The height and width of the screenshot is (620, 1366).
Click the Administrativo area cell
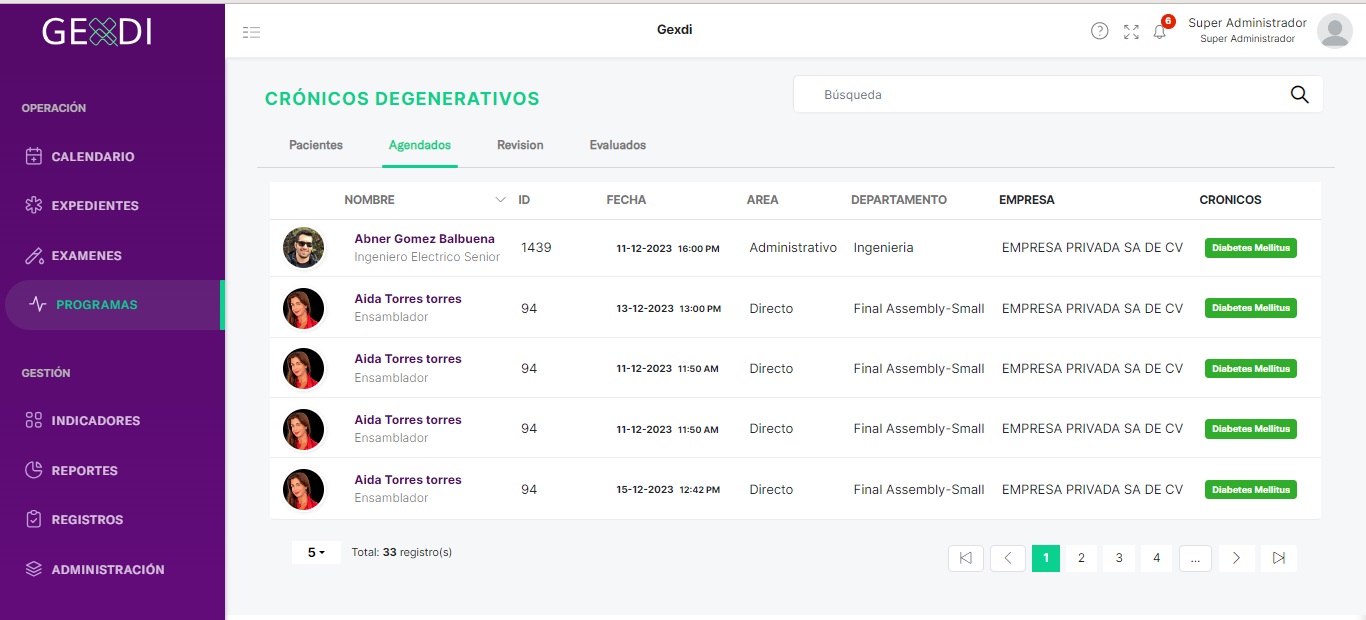793,247
